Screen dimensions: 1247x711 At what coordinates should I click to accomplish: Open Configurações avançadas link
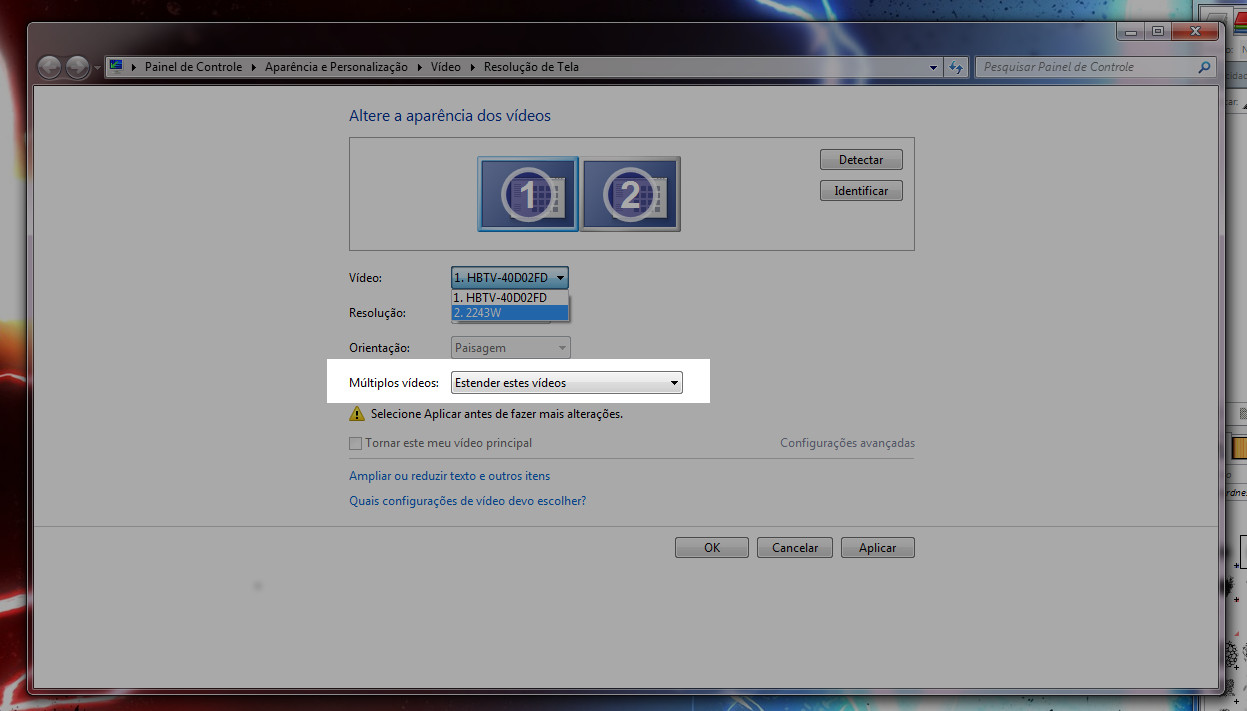(x=847, y=443)
